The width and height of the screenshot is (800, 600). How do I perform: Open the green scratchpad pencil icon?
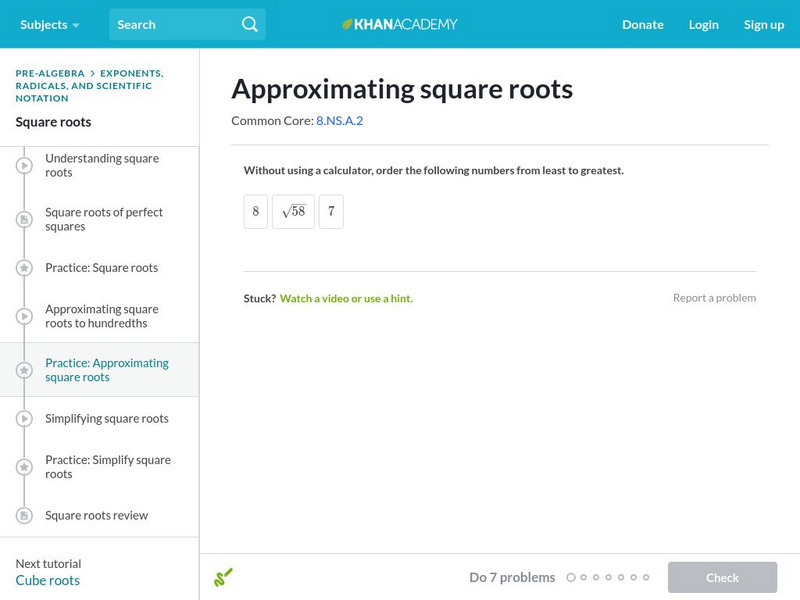coord(223,577)
